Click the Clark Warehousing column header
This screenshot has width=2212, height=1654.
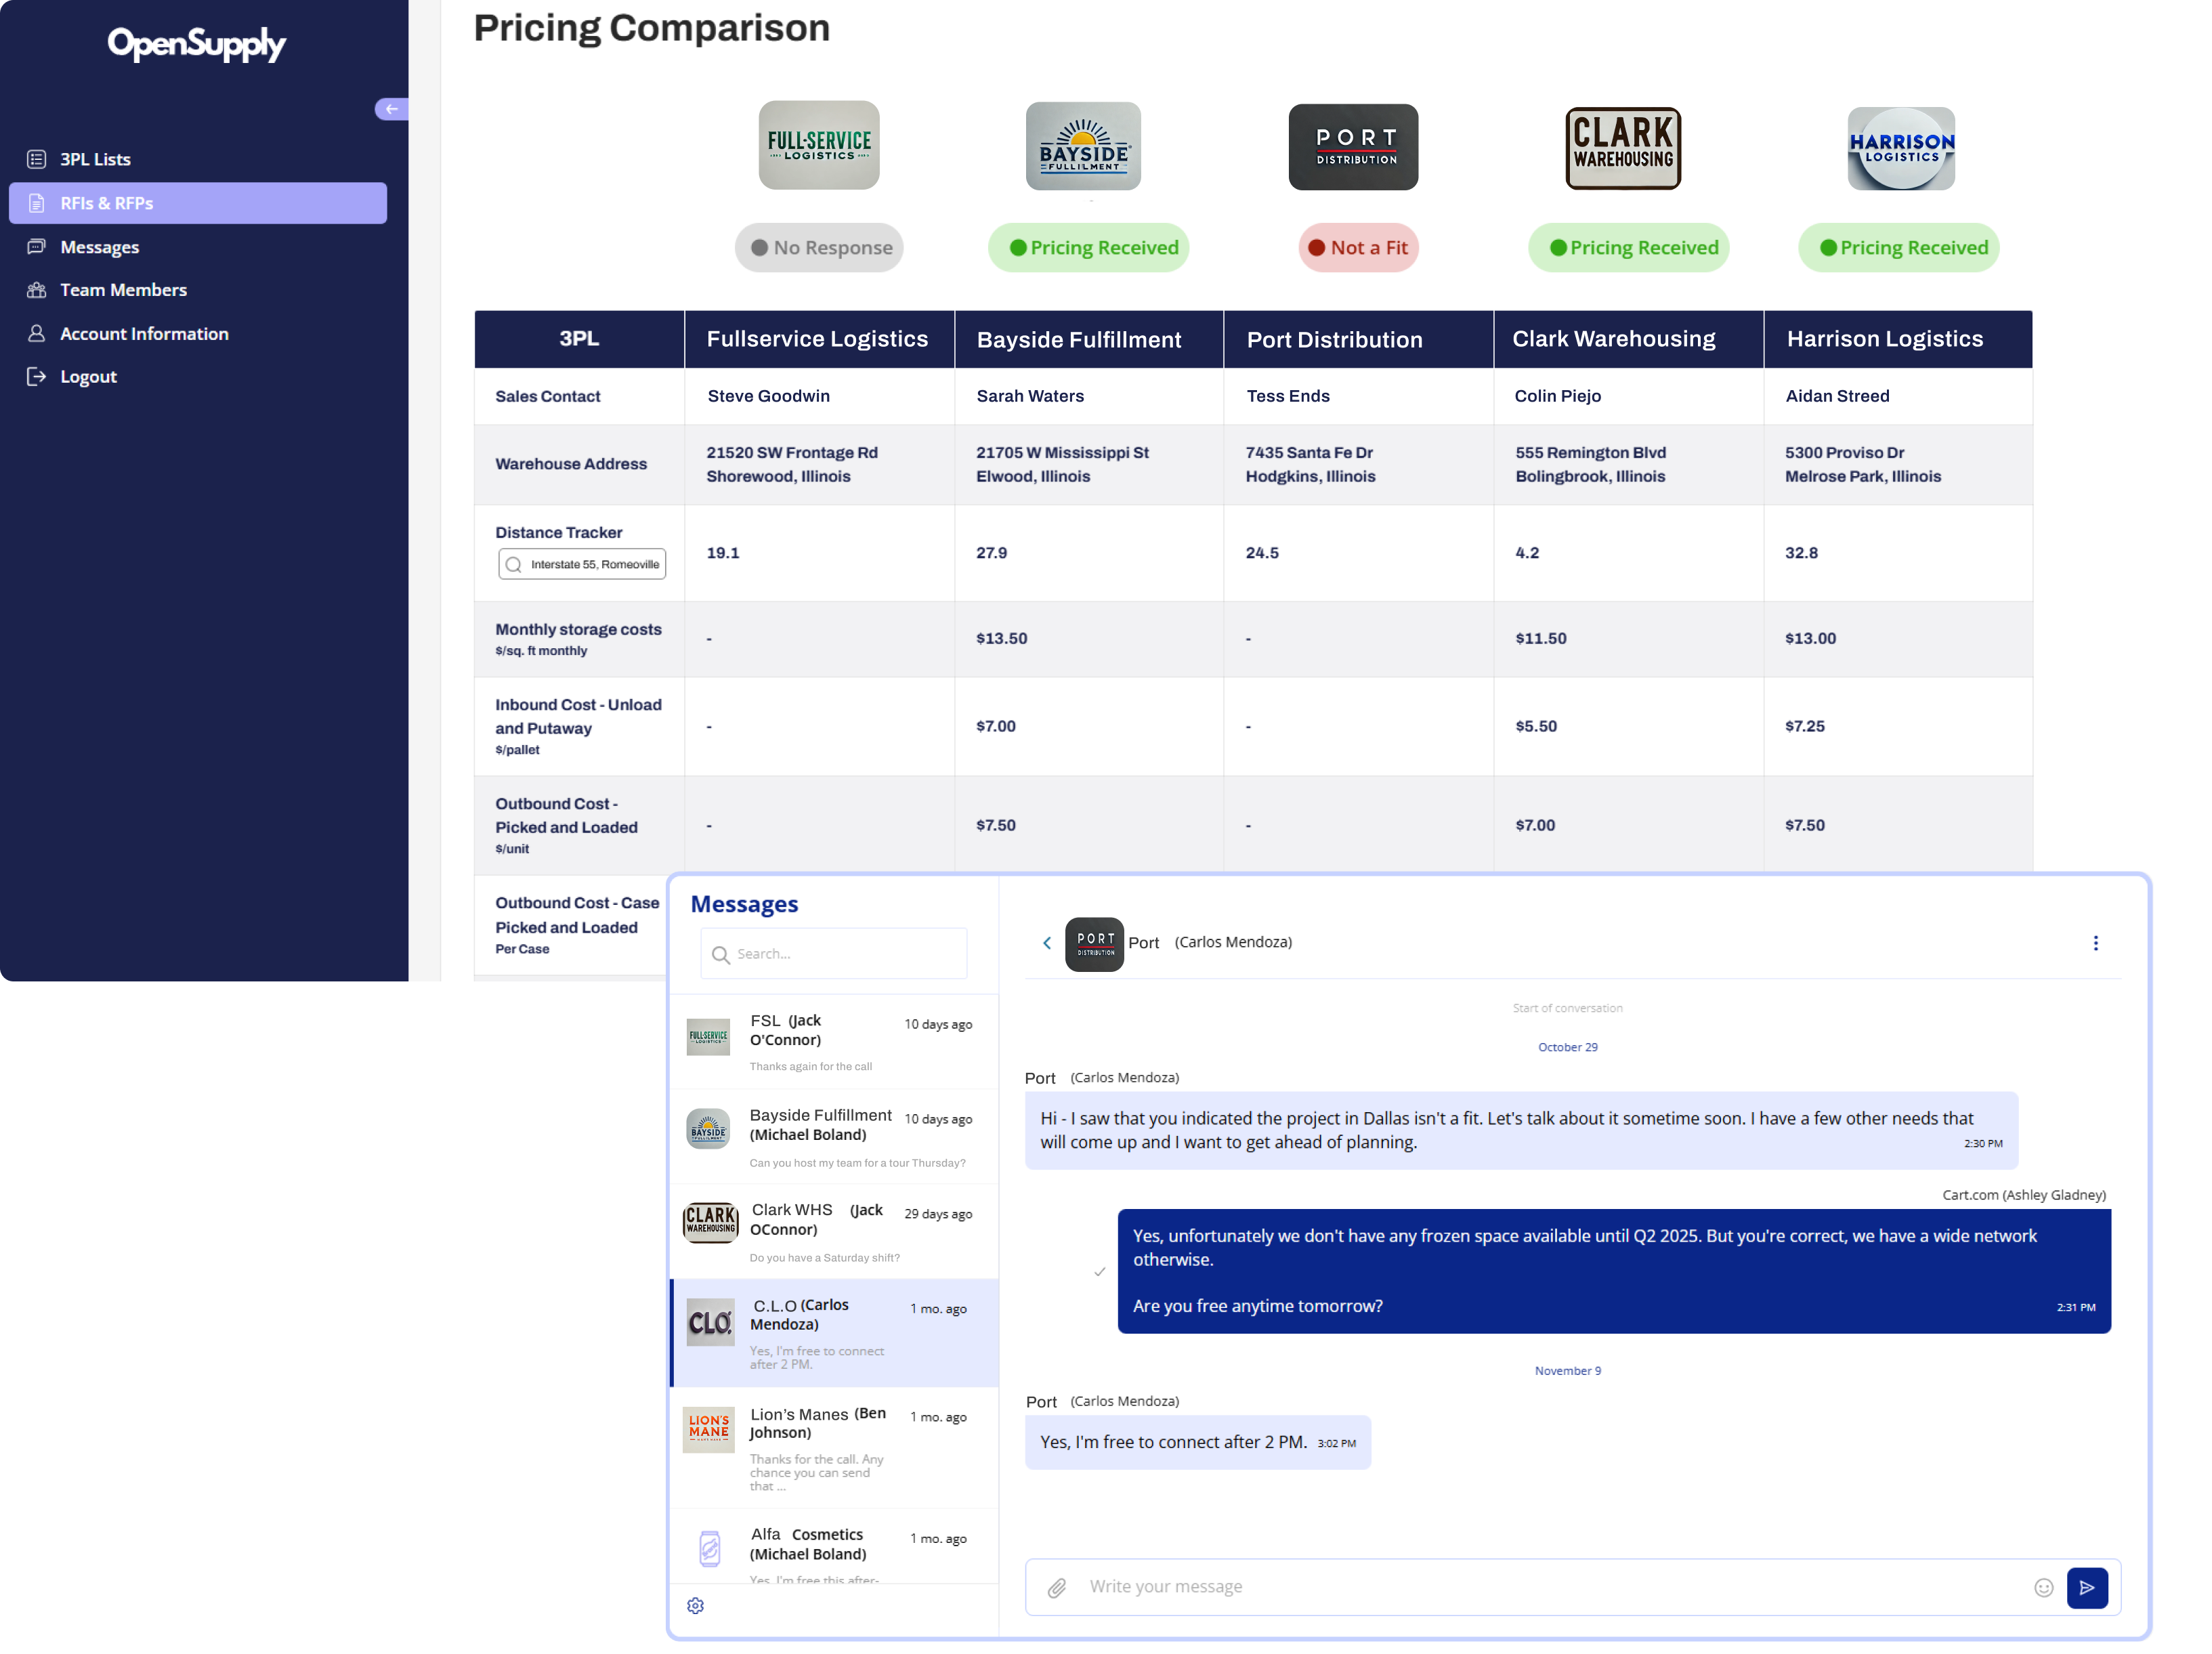pyautogui.click(x=1628, y=339)
